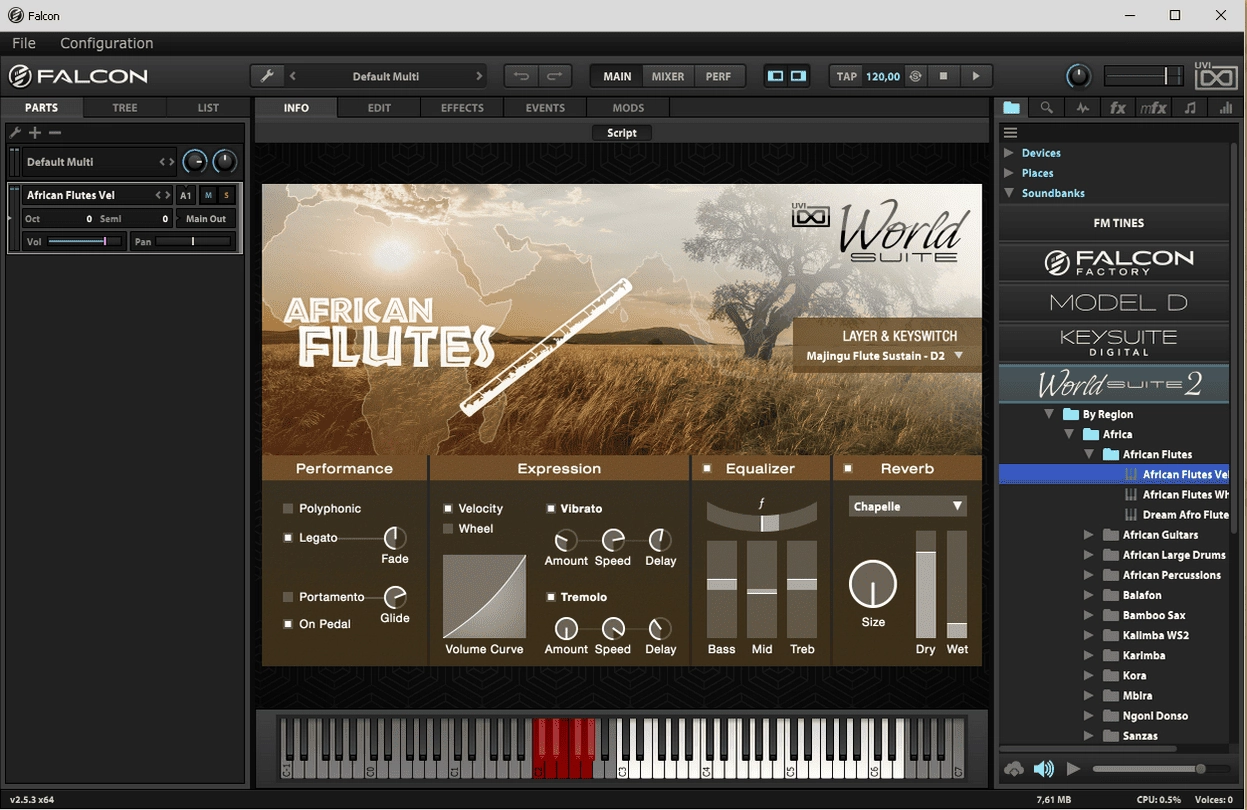This screenshot has width=1247, height=810.
Task: Open the File menu
Action: 24,43
